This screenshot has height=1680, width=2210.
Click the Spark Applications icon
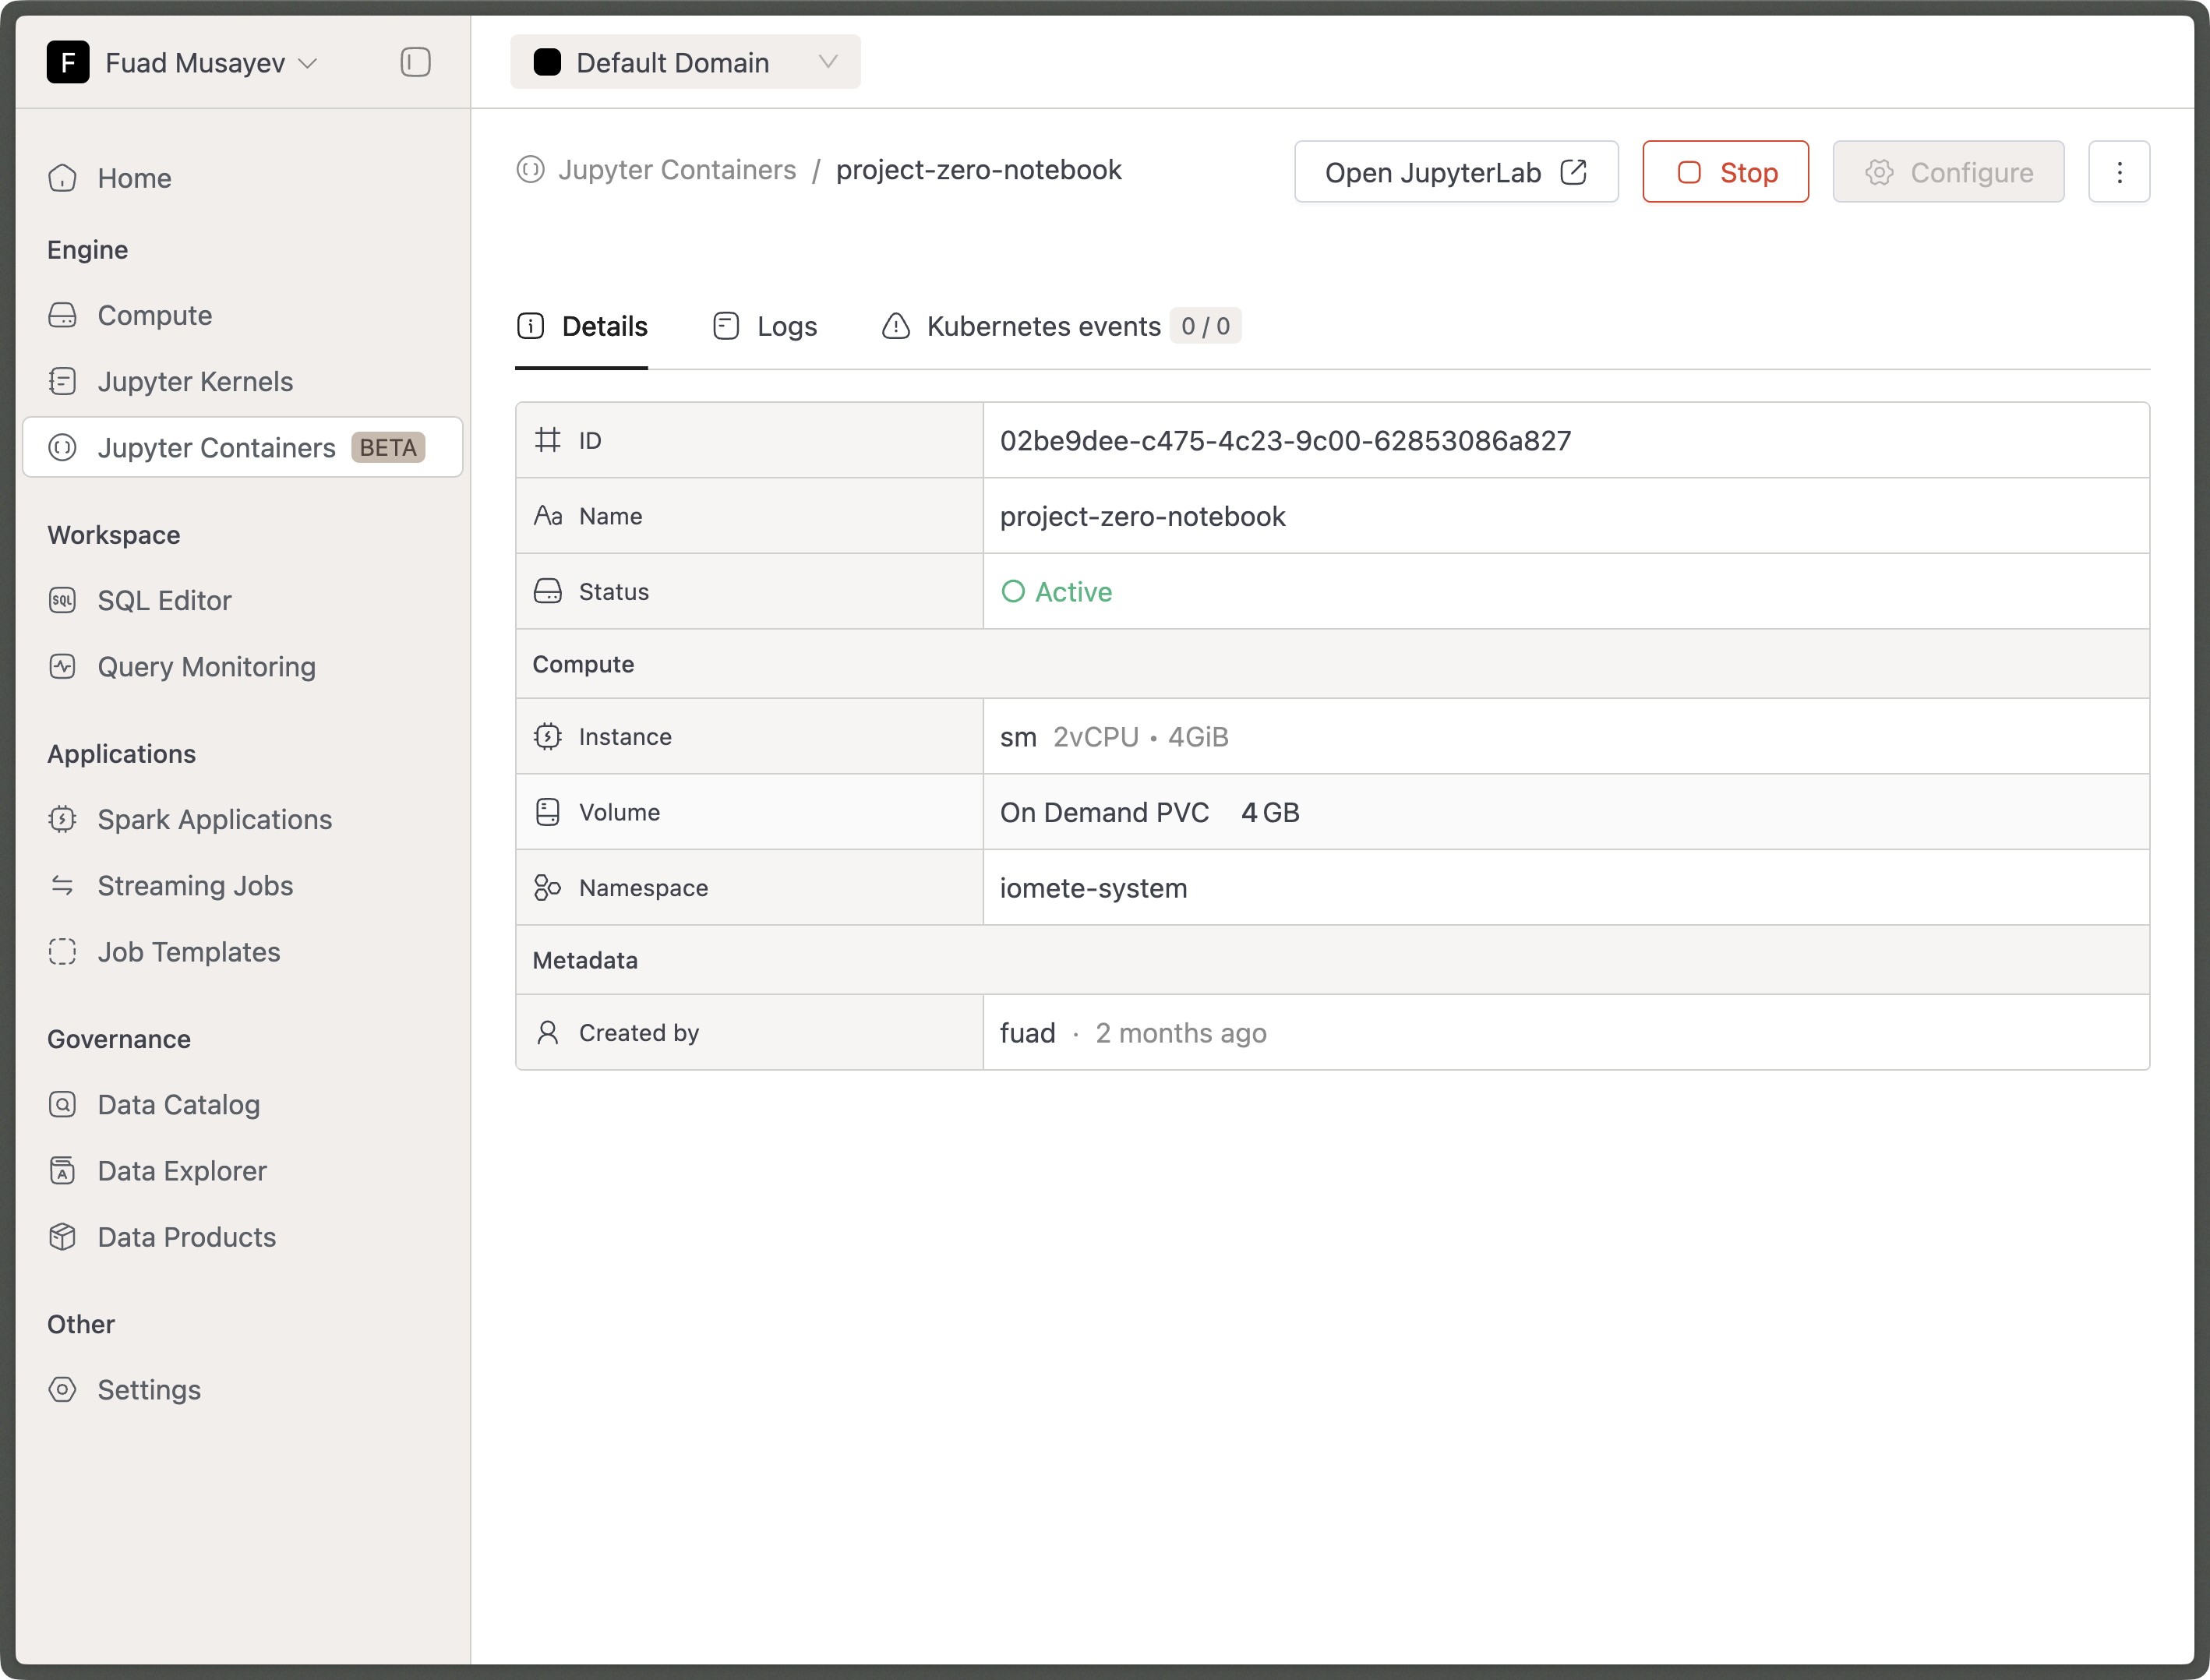[62, 819]
